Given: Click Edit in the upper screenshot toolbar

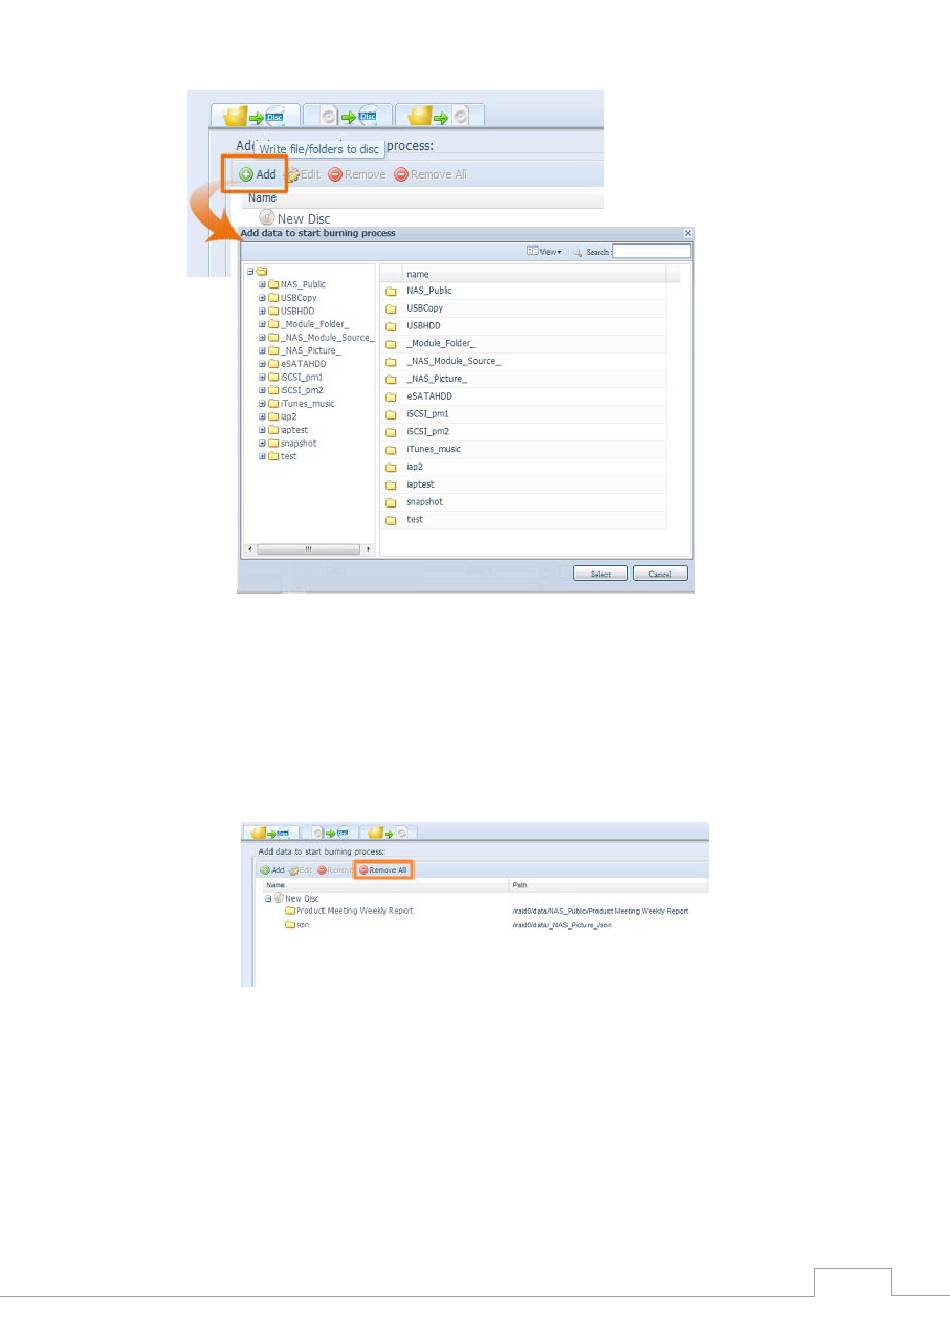Looking at the screenshot, I should (x=304, y=174).
